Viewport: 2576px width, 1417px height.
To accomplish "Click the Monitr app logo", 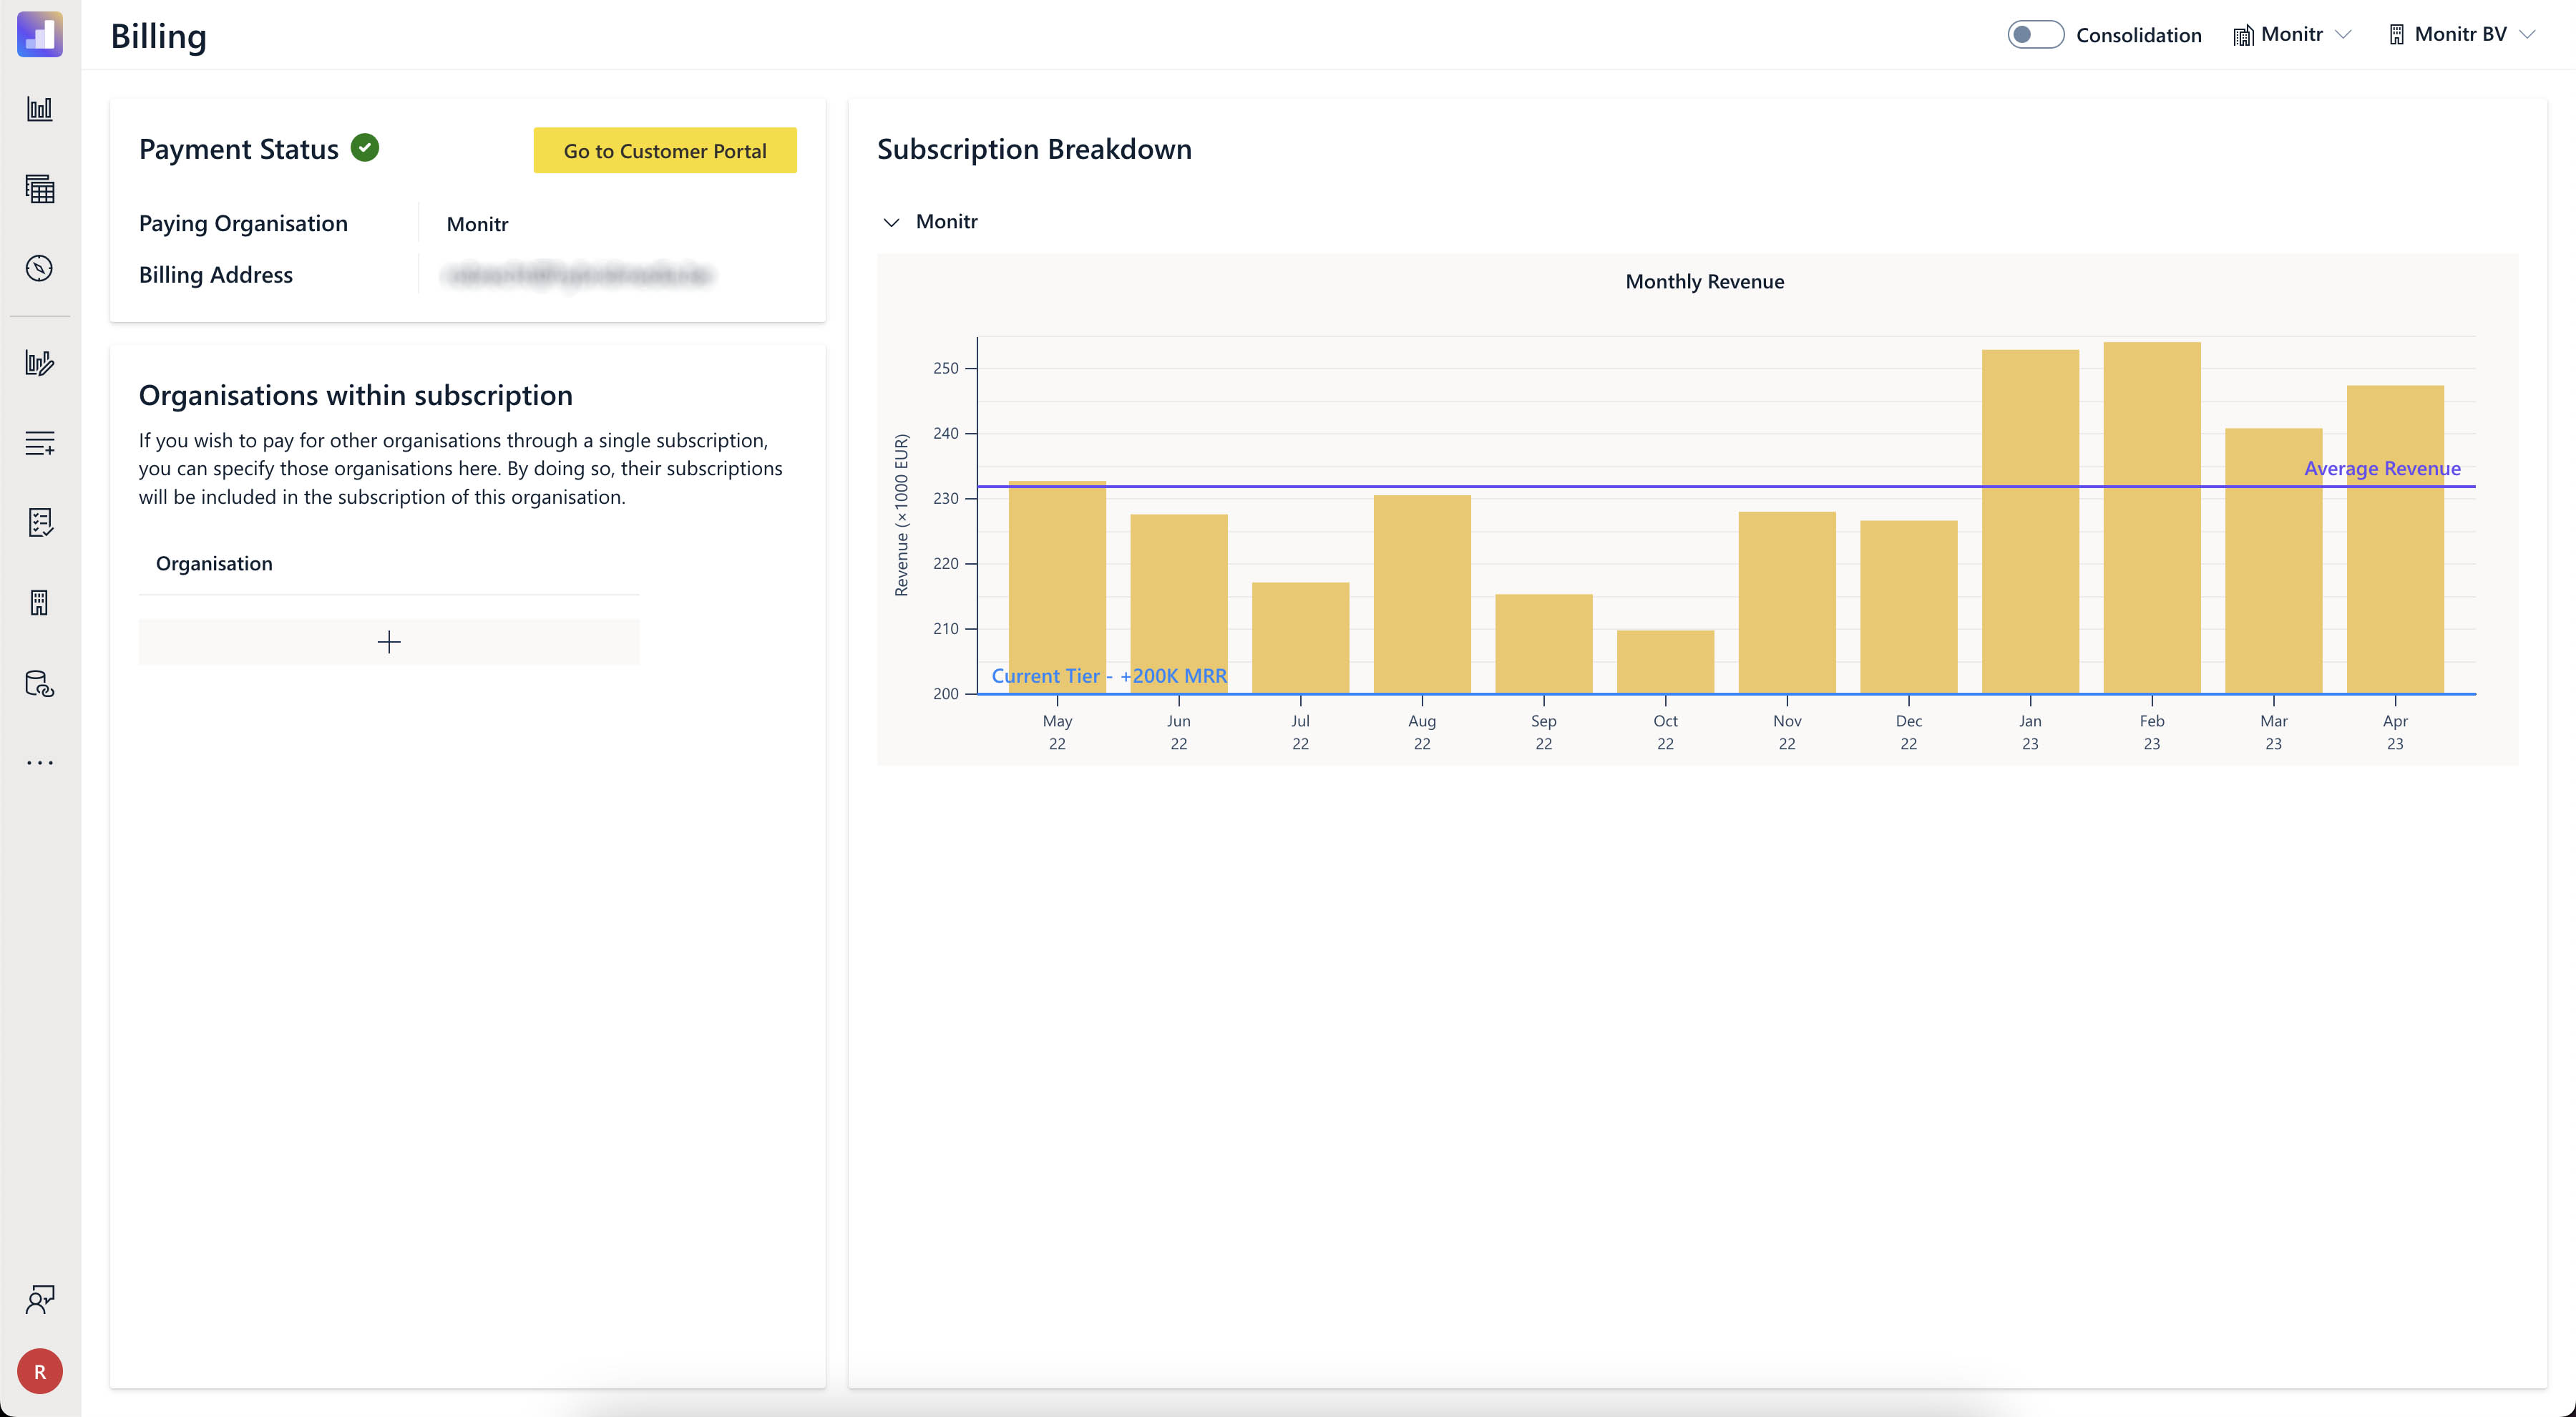I will 40,34.
